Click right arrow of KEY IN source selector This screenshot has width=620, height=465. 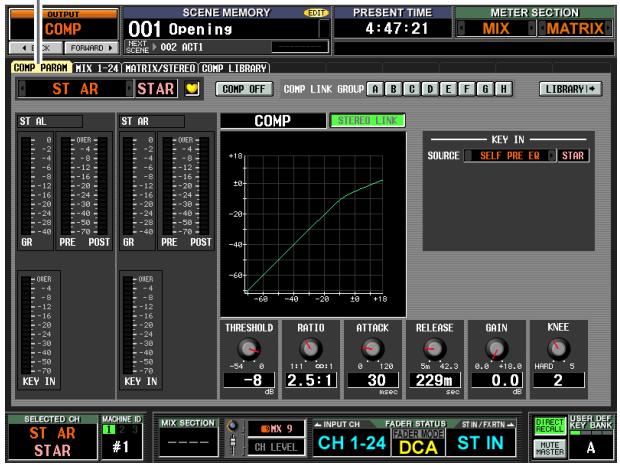pyautogui.click(x=552, y=155)
